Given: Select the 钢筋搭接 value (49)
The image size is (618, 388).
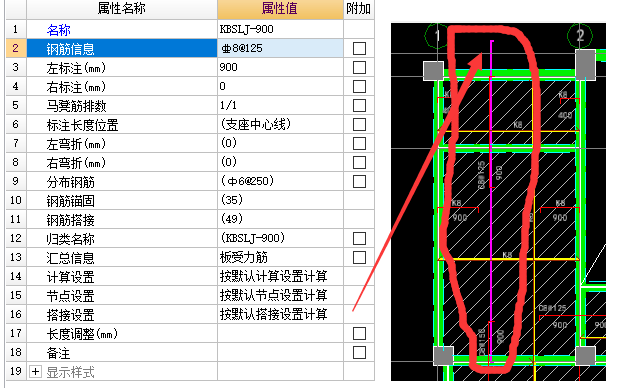Looking at the screenshot, I should pos(280,219).
